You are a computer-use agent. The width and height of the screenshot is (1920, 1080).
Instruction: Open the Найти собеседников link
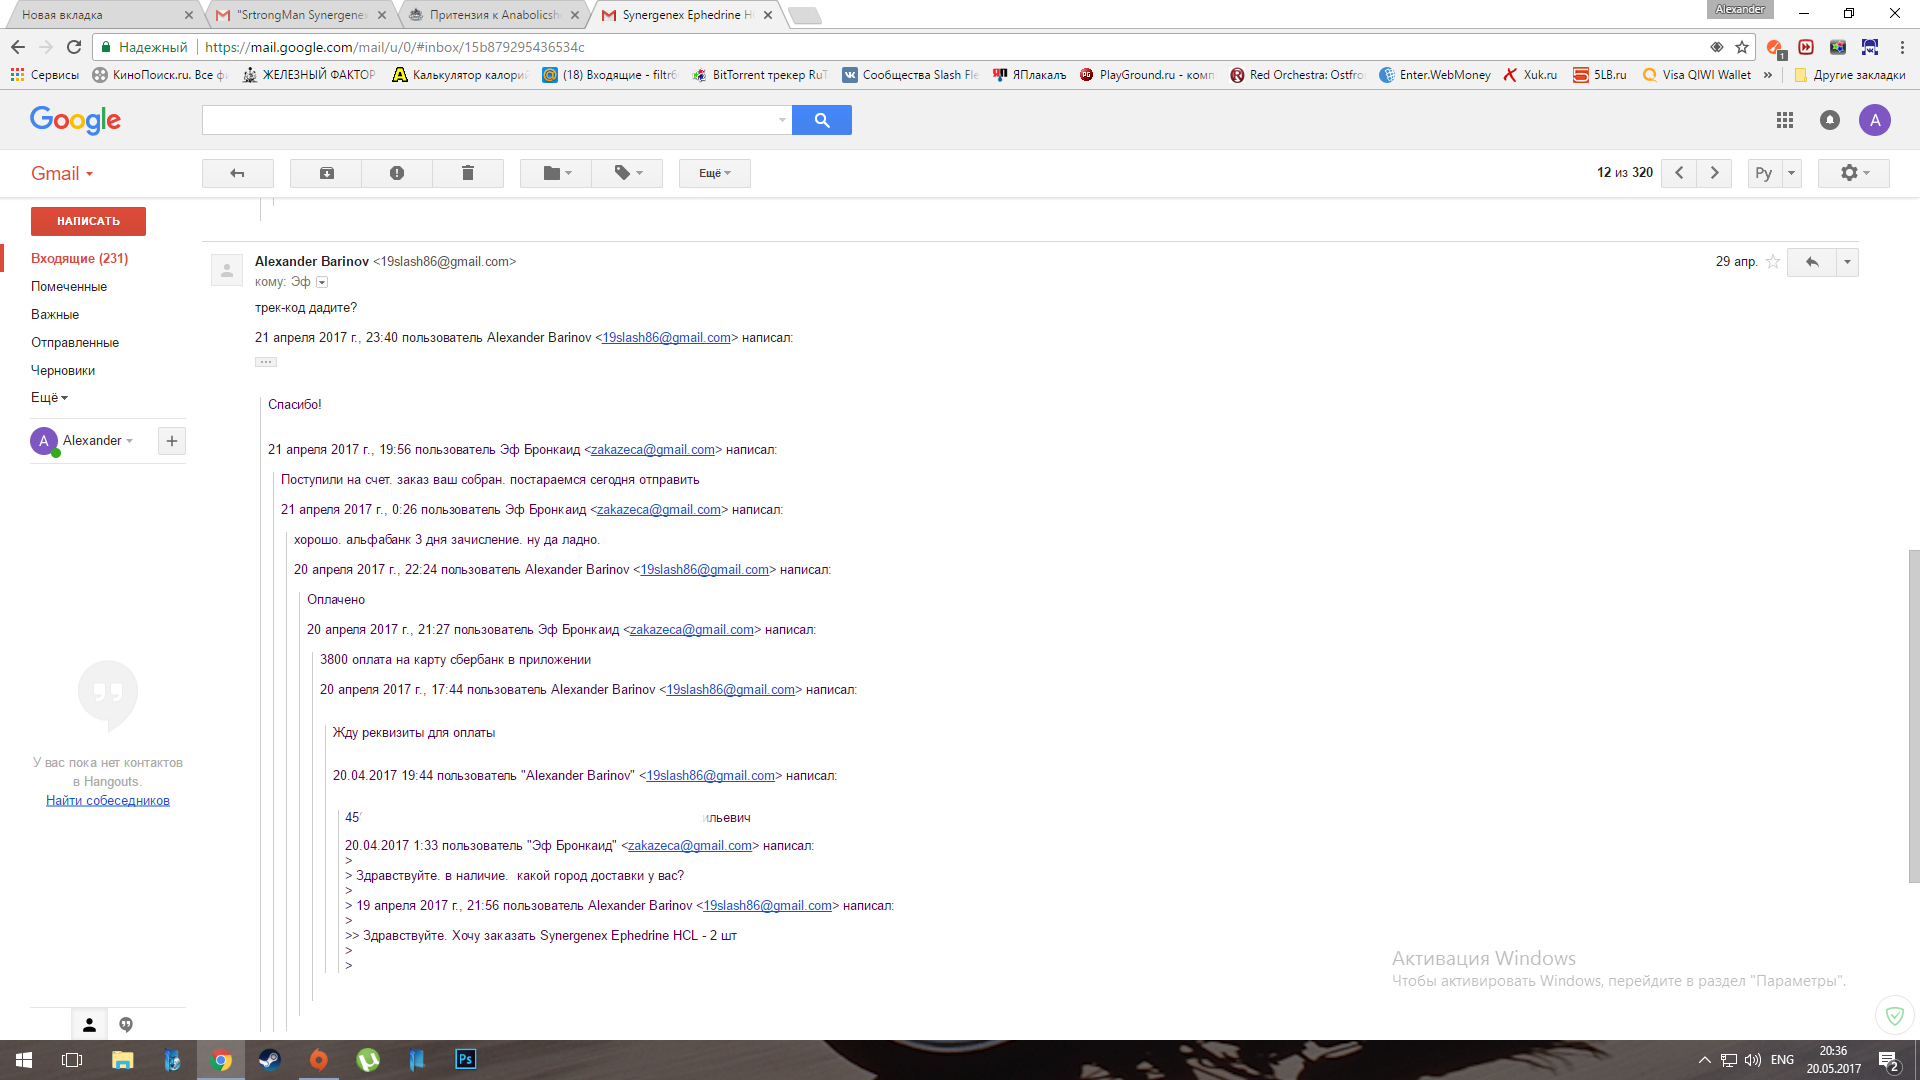click(x=108, y=800)
